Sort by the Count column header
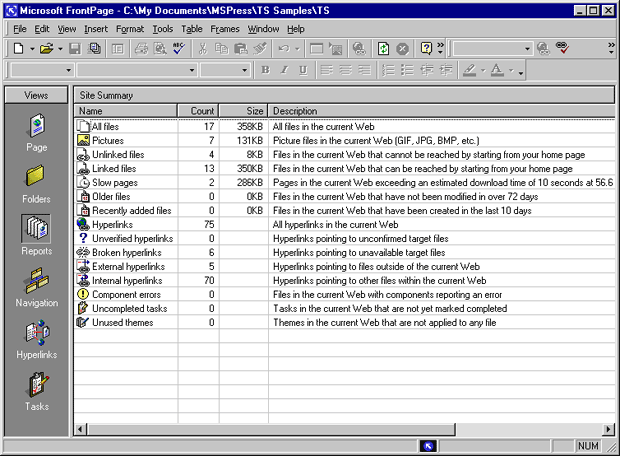Screen dimensions: 620x456 coord(200,111)
